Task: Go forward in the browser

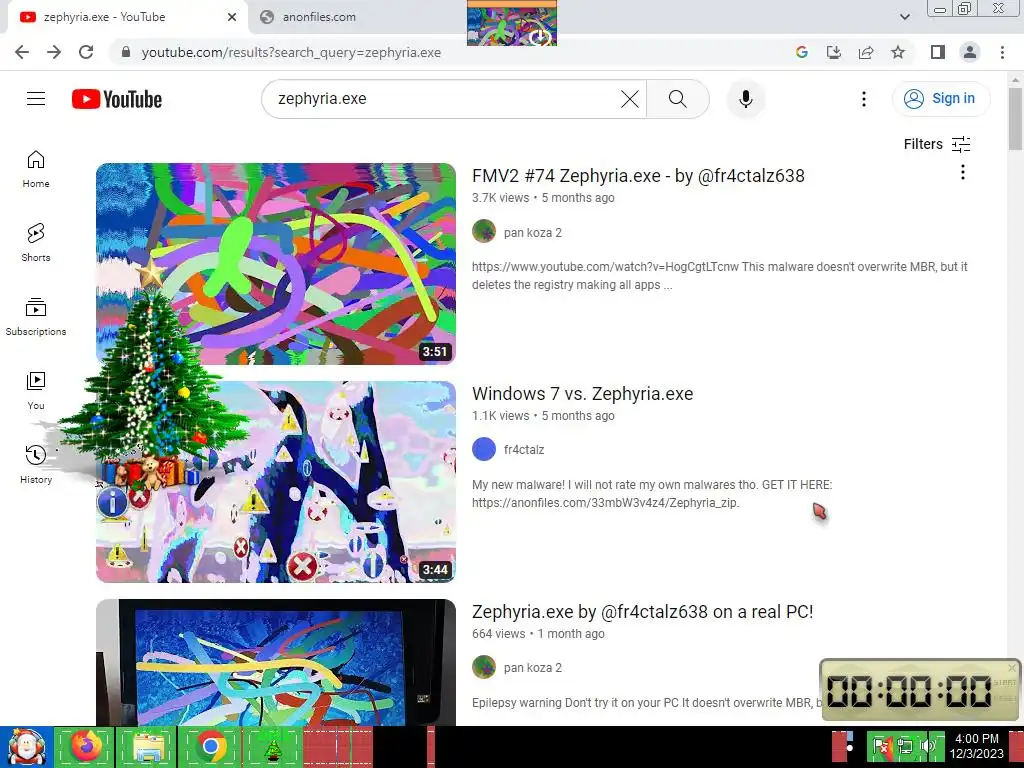Action: 54,52
